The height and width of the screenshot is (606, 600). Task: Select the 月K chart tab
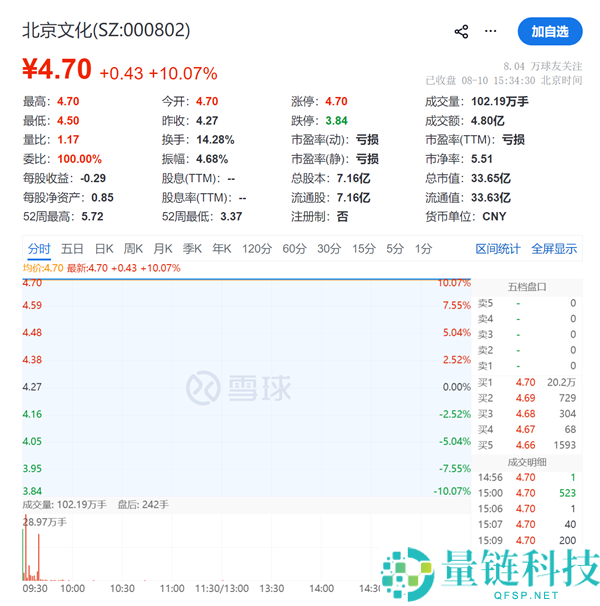point(163,249)
